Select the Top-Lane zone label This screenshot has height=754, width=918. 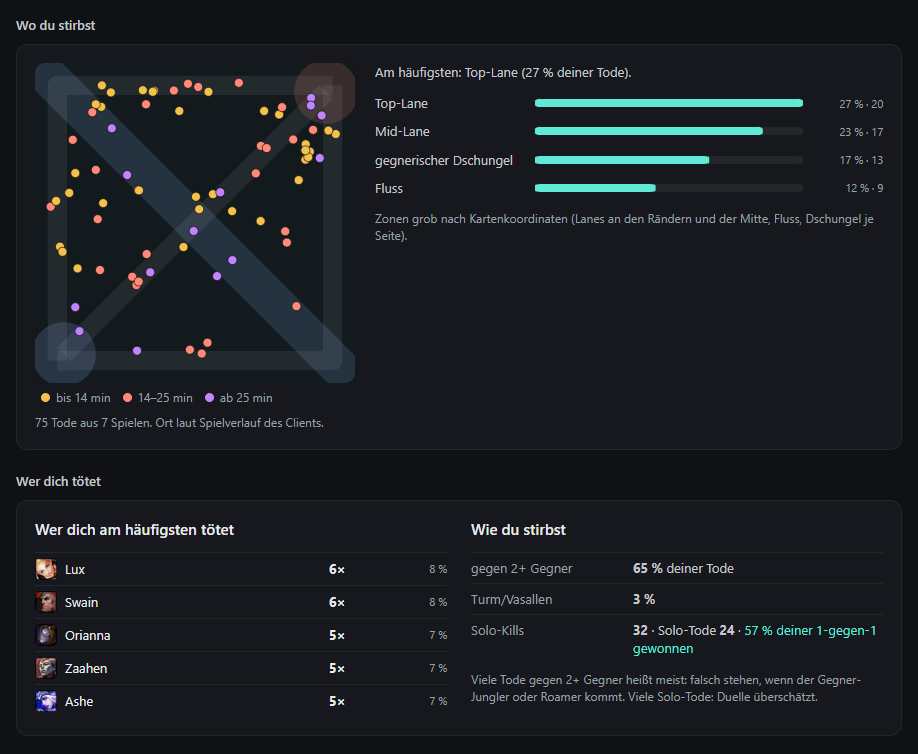click(x=401, y=104)
